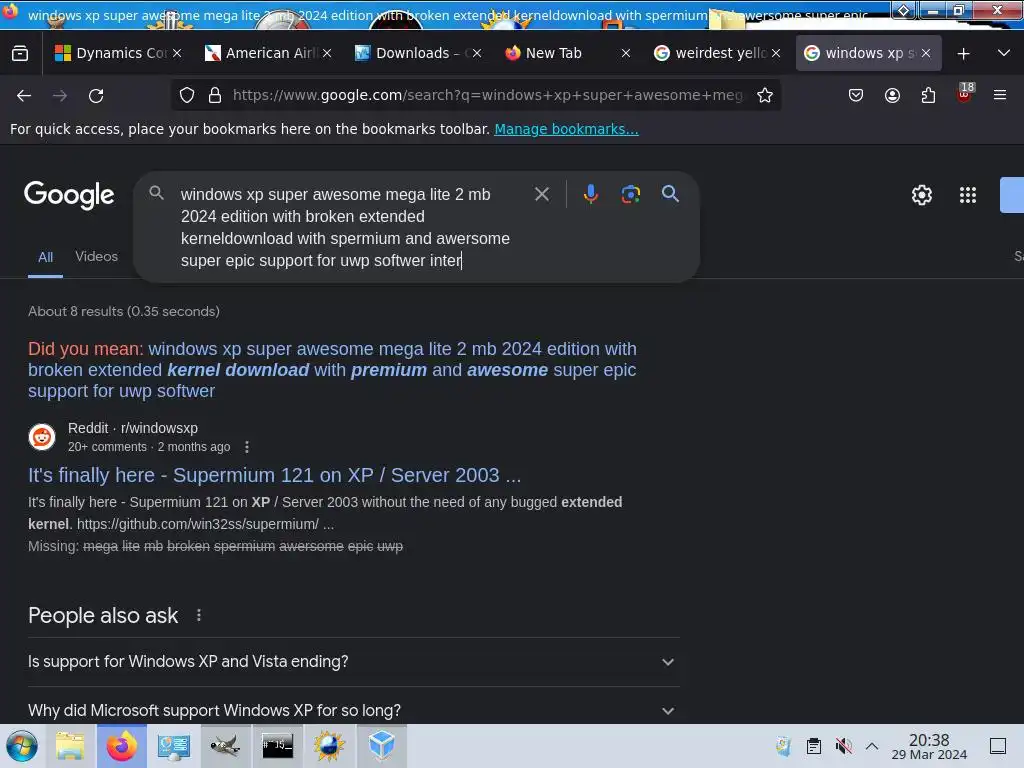Viewport: 1024px width, 768px height.
Task: Open uBlock extension with 18 badge
Action: pos(965,93)
